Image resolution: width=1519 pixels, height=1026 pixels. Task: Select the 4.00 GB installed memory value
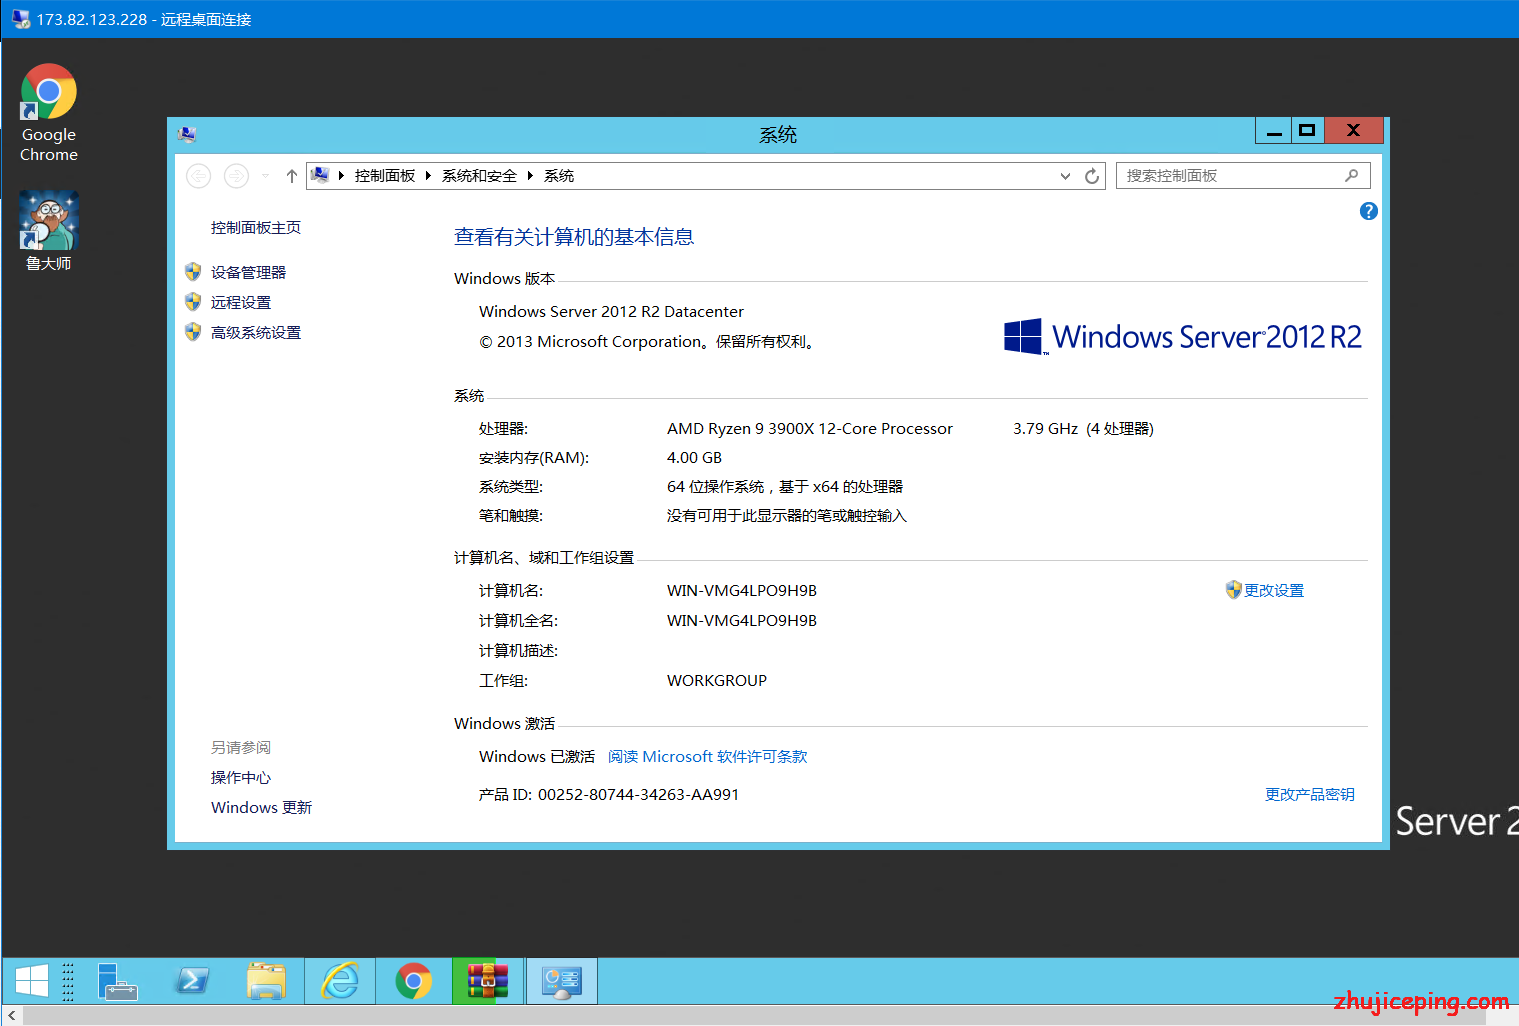(694, 457)
